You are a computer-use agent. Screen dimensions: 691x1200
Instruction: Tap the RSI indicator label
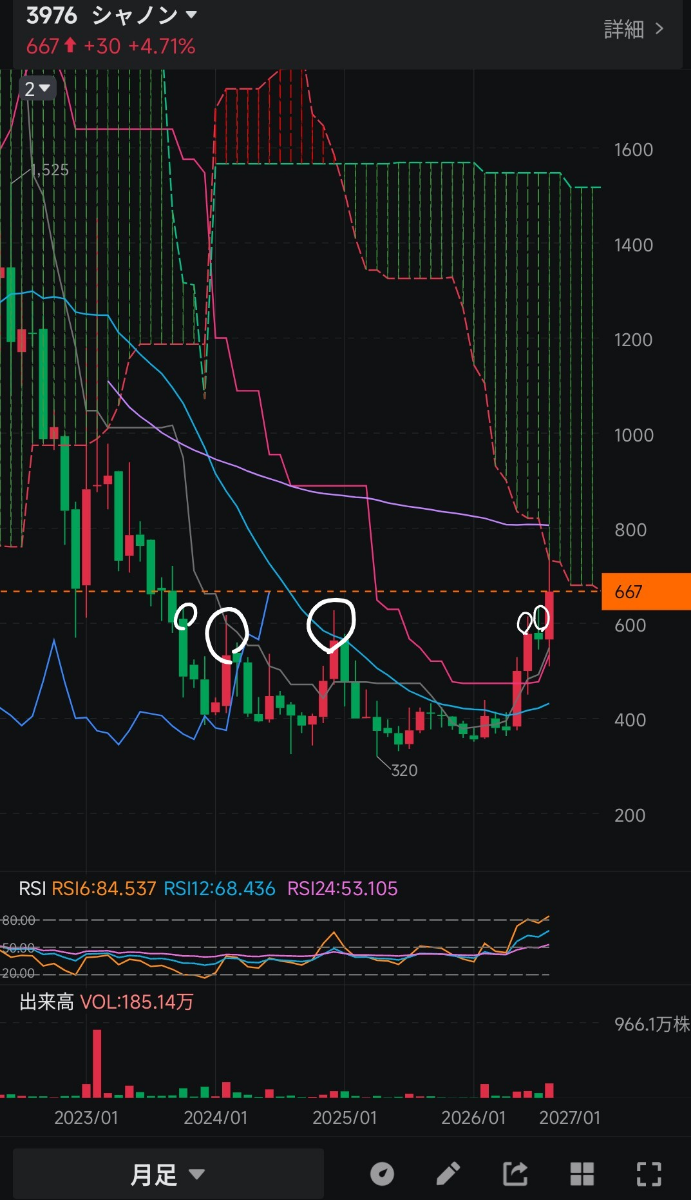pyautogui.click(x=32, y=888)
